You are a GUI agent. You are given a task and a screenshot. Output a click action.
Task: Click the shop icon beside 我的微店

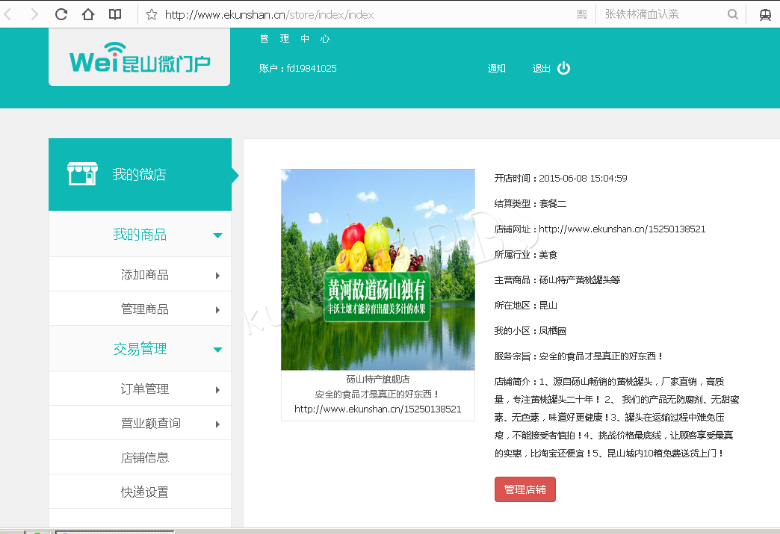click(x=82, y=174)
